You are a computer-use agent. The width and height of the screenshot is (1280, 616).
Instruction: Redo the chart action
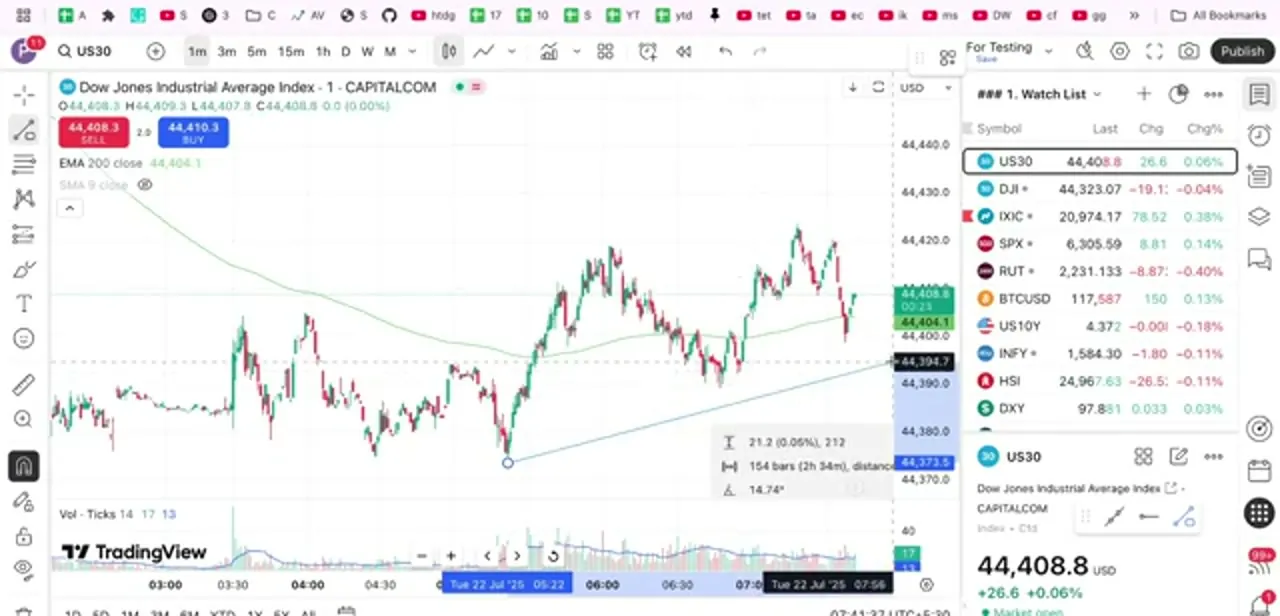760,51
